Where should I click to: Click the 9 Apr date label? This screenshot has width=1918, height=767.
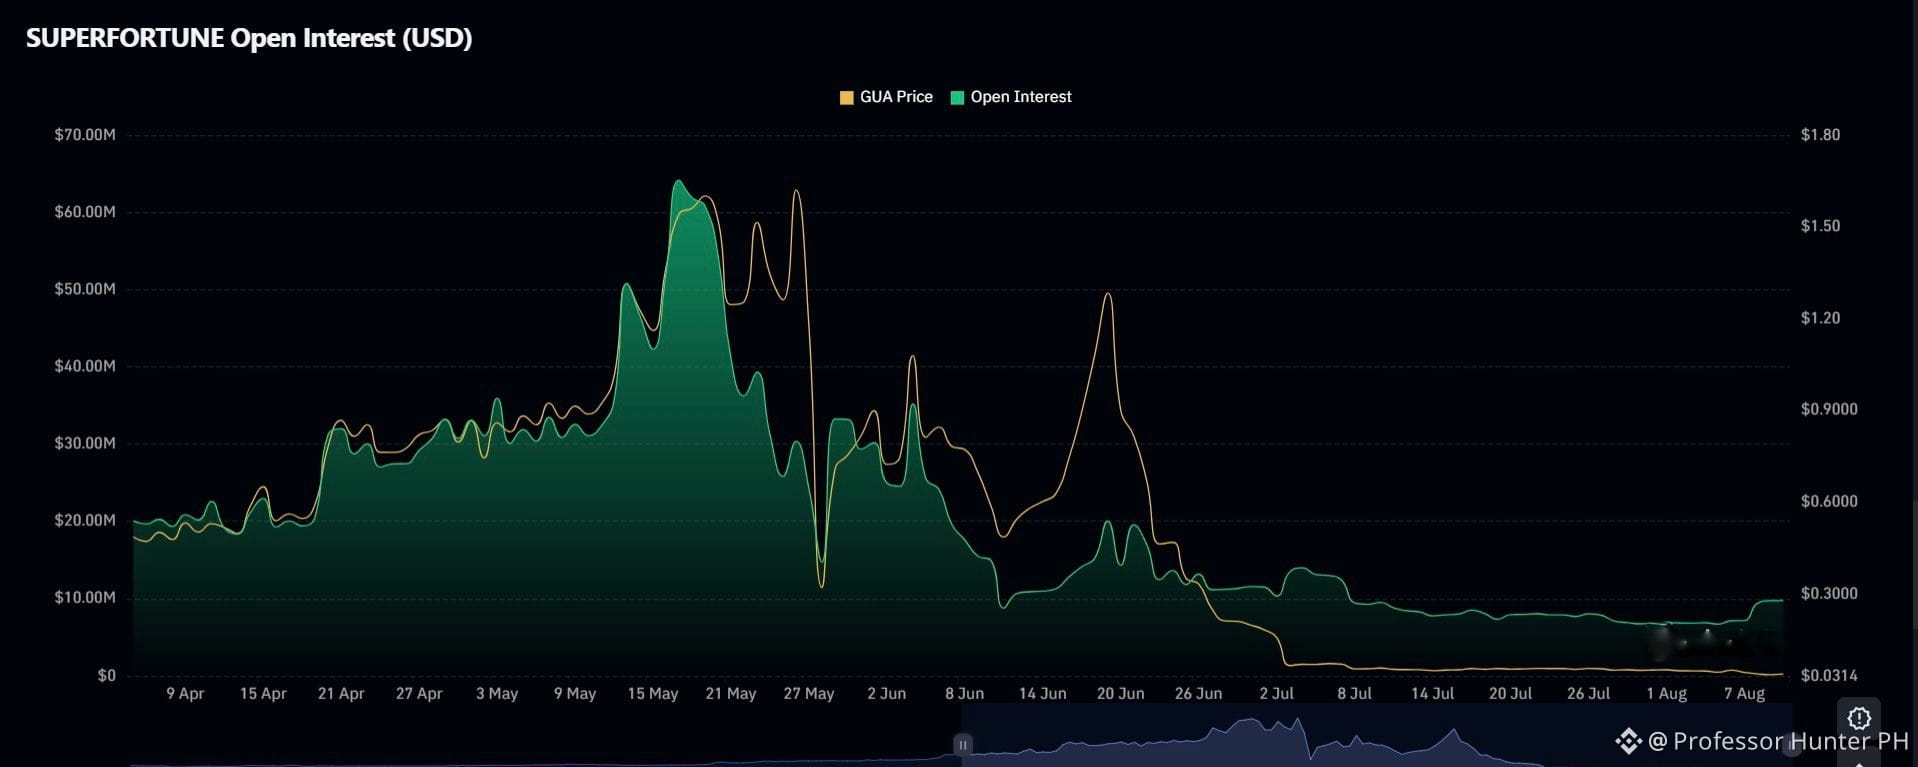point(185,693)
